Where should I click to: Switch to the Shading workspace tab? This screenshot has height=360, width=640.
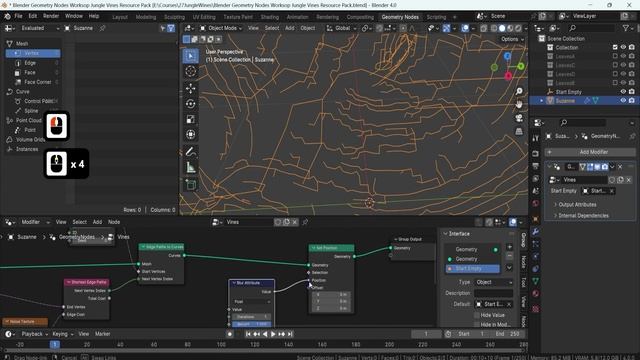click(270, 17)
